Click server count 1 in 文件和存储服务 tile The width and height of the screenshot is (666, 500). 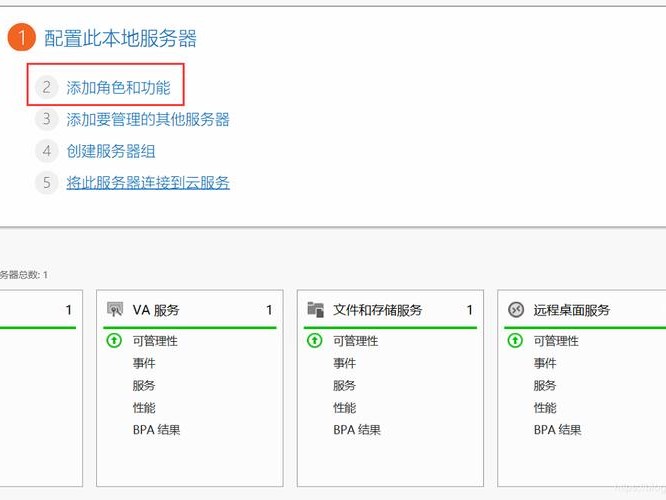click(469, 310)
